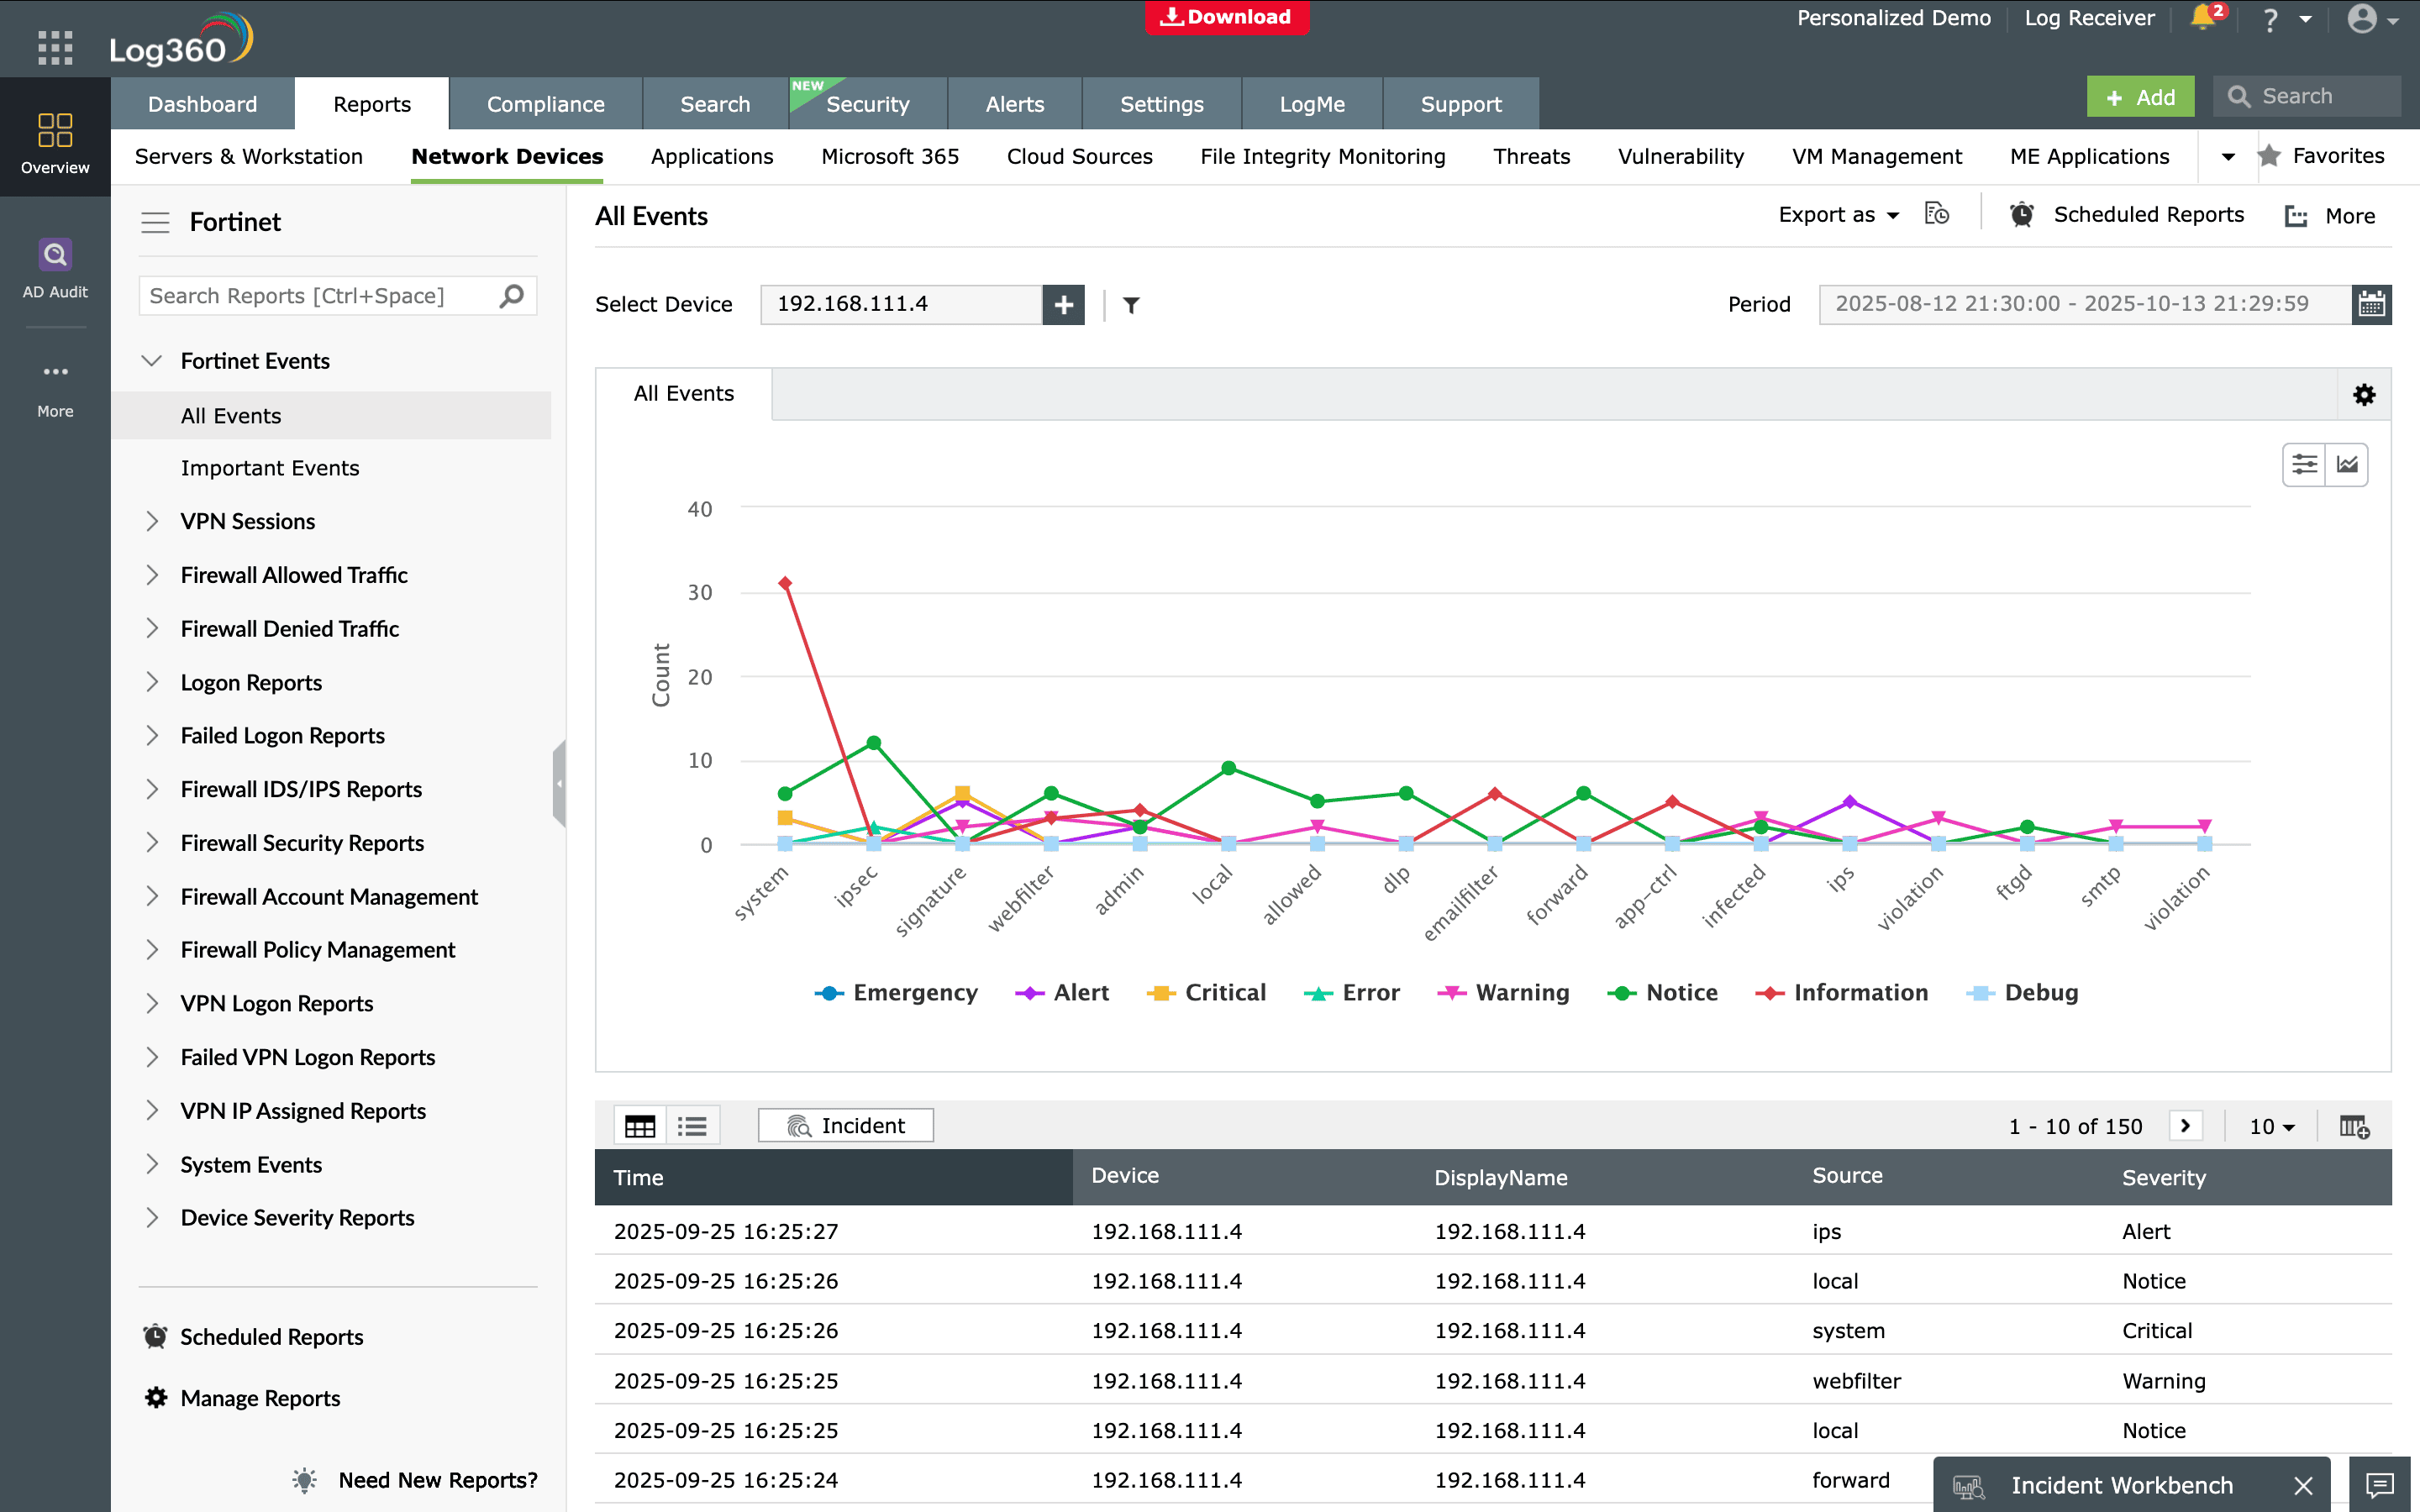Click the filter funnel icon

1131,305
